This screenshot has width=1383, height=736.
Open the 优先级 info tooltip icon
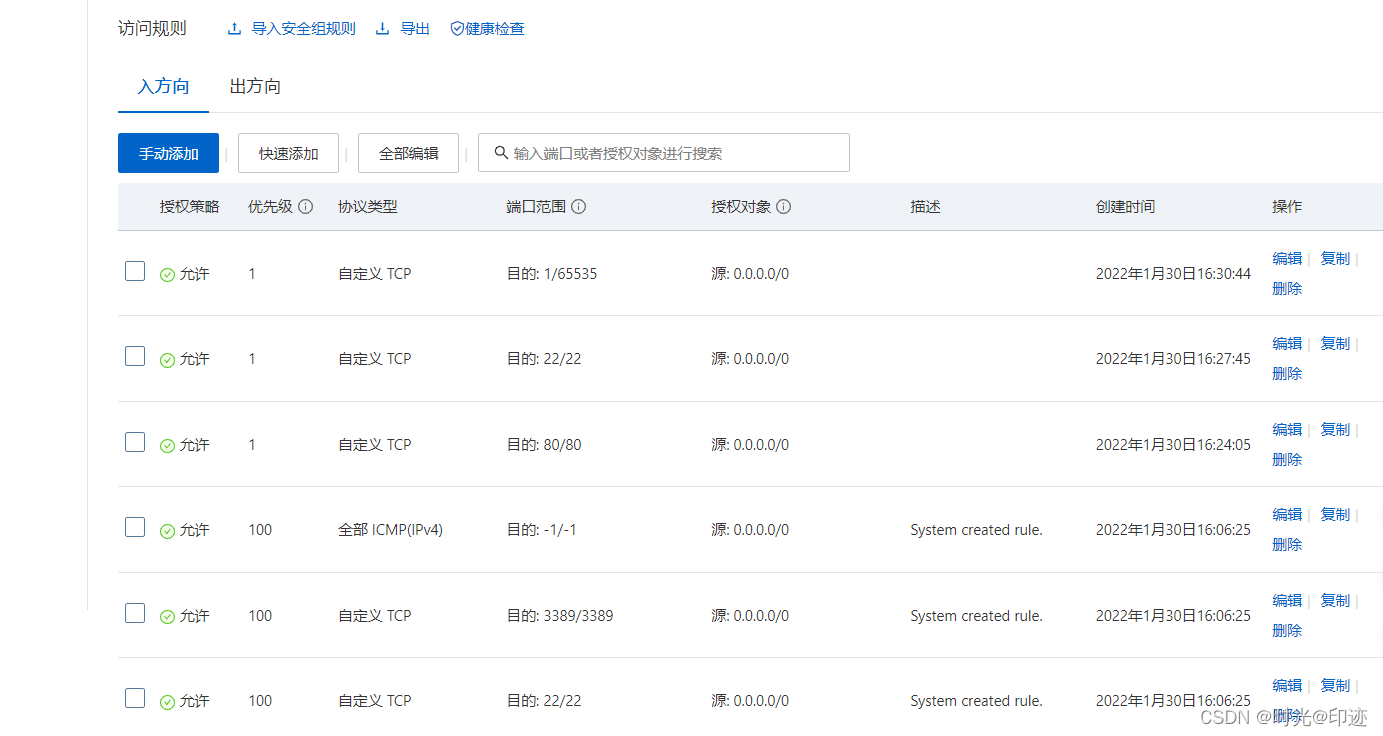(307, 206)
